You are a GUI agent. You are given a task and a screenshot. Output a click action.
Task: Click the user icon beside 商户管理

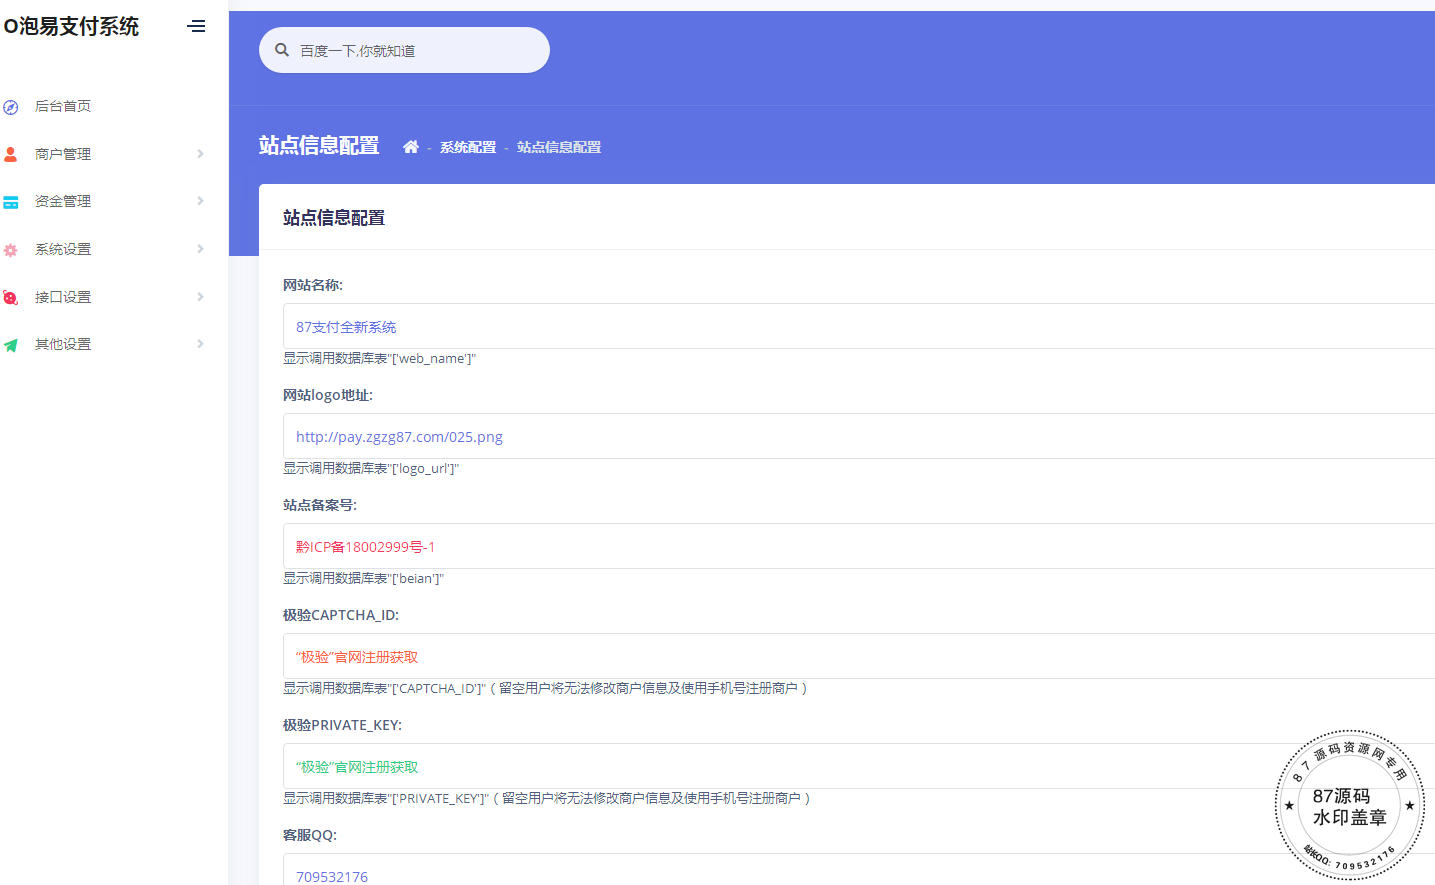point(11,154)
